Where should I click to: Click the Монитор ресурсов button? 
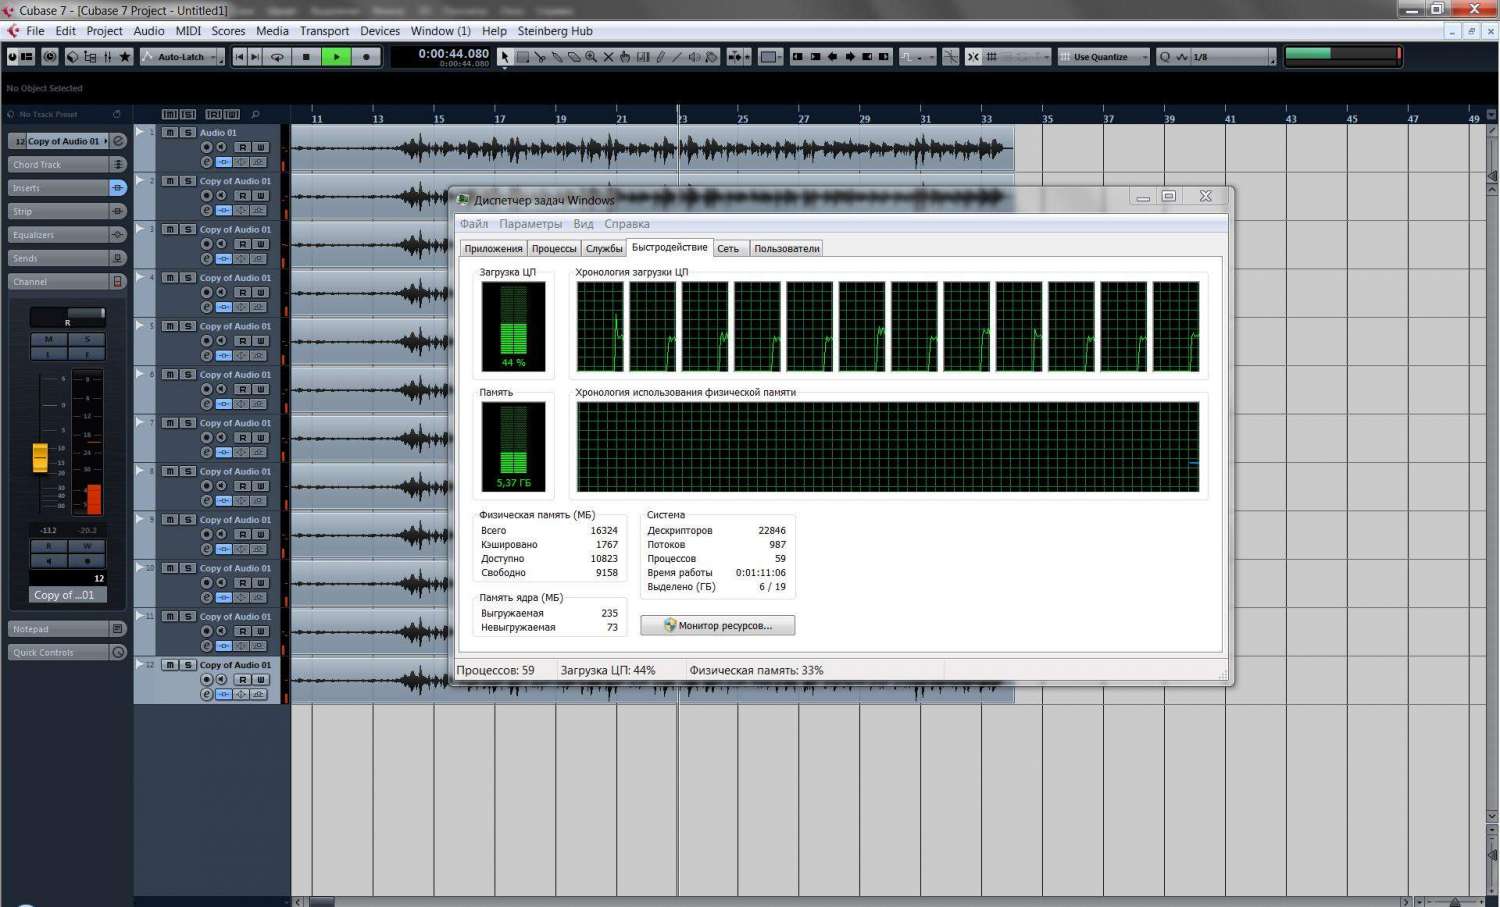click(718, 625)
